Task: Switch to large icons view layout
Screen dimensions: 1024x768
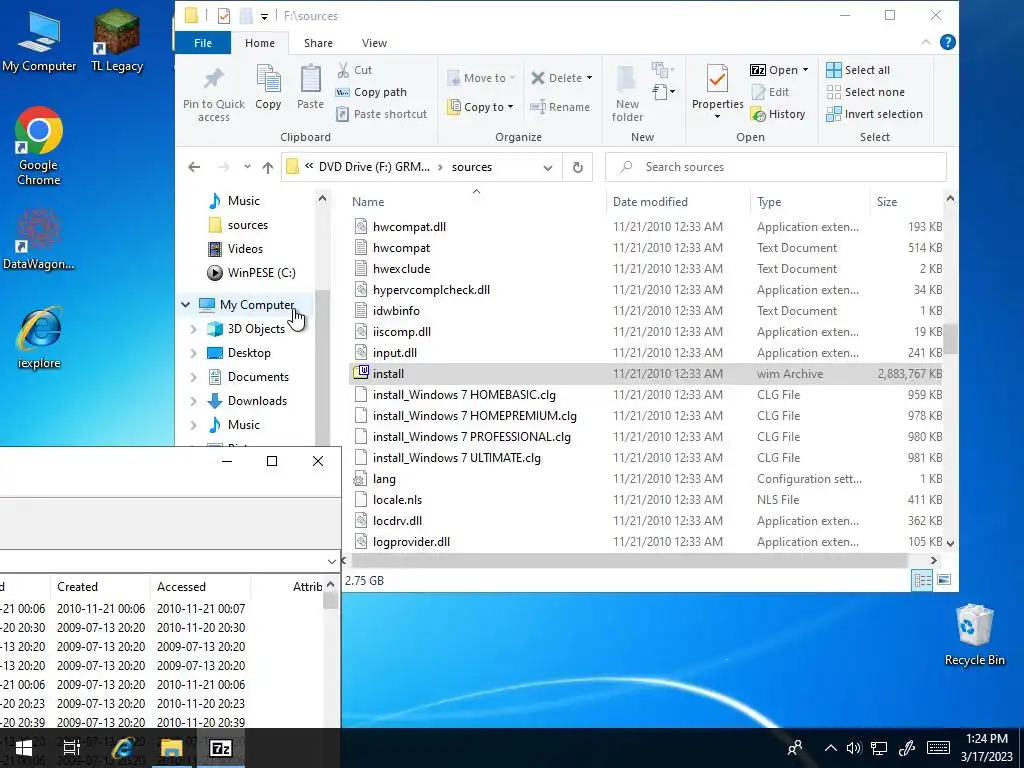Action: pos(944,580)
